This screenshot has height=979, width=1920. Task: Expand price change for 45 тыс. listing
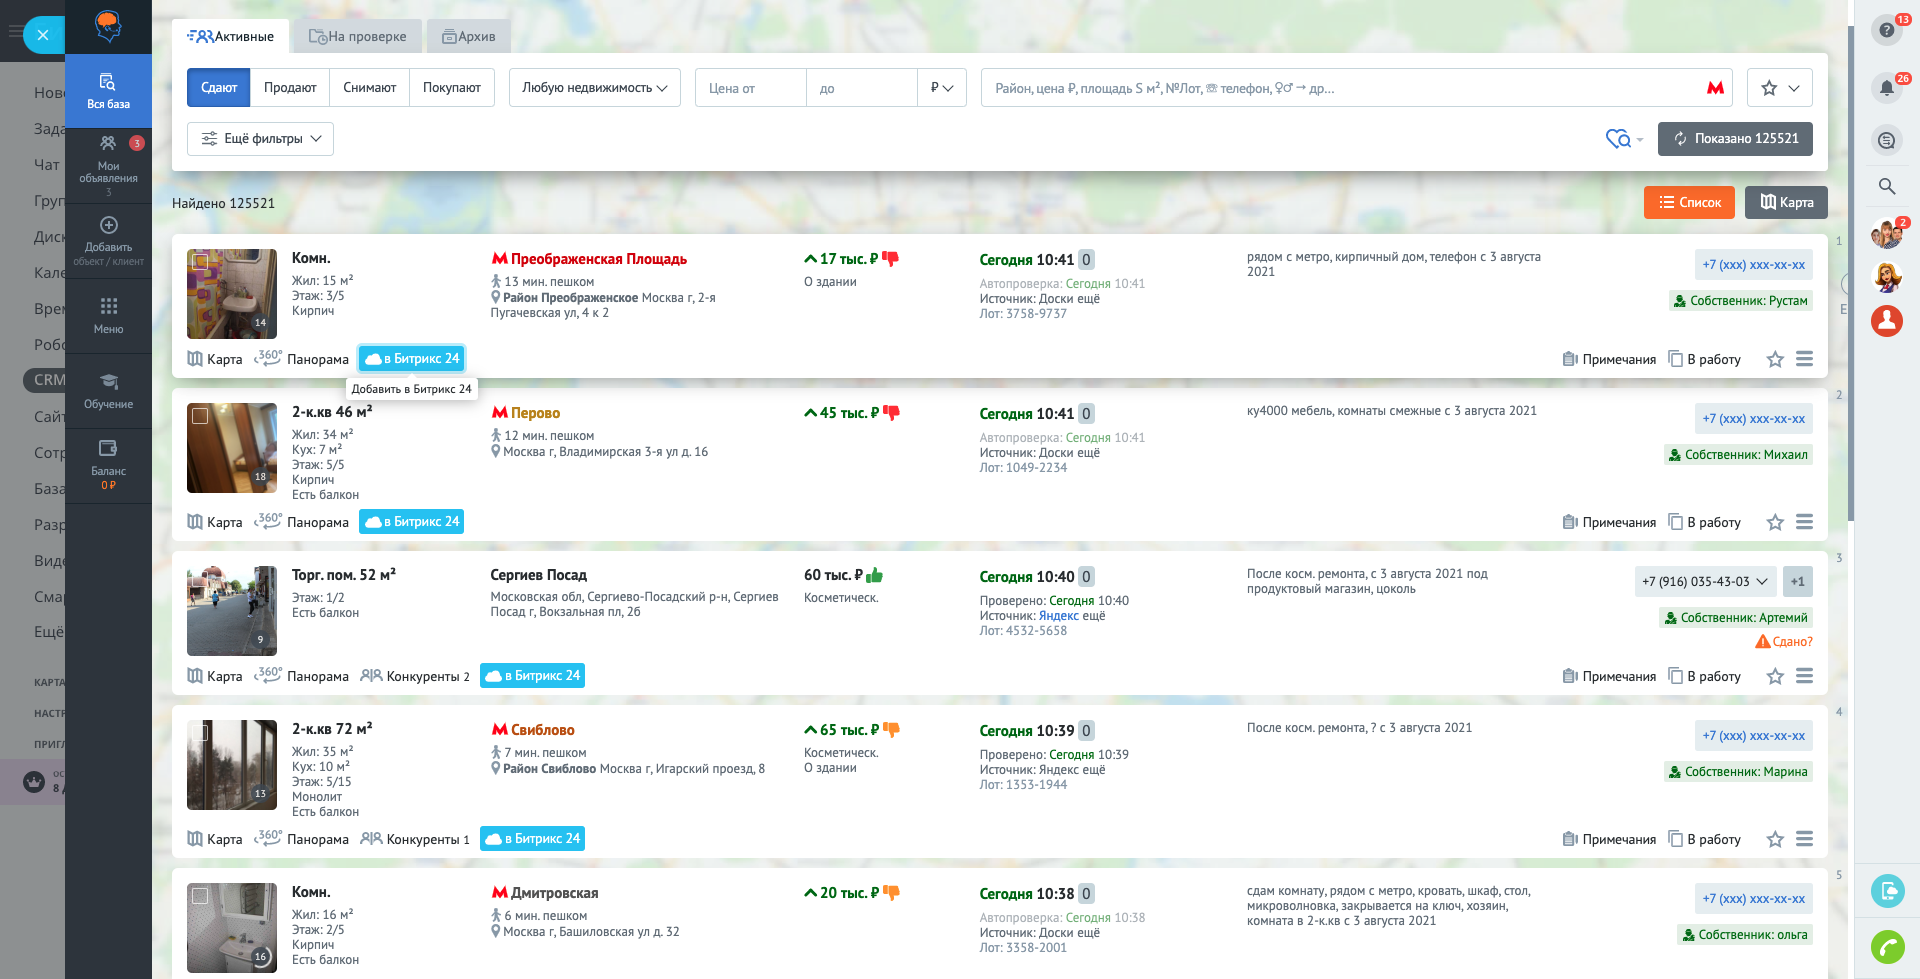pos(810,413)
